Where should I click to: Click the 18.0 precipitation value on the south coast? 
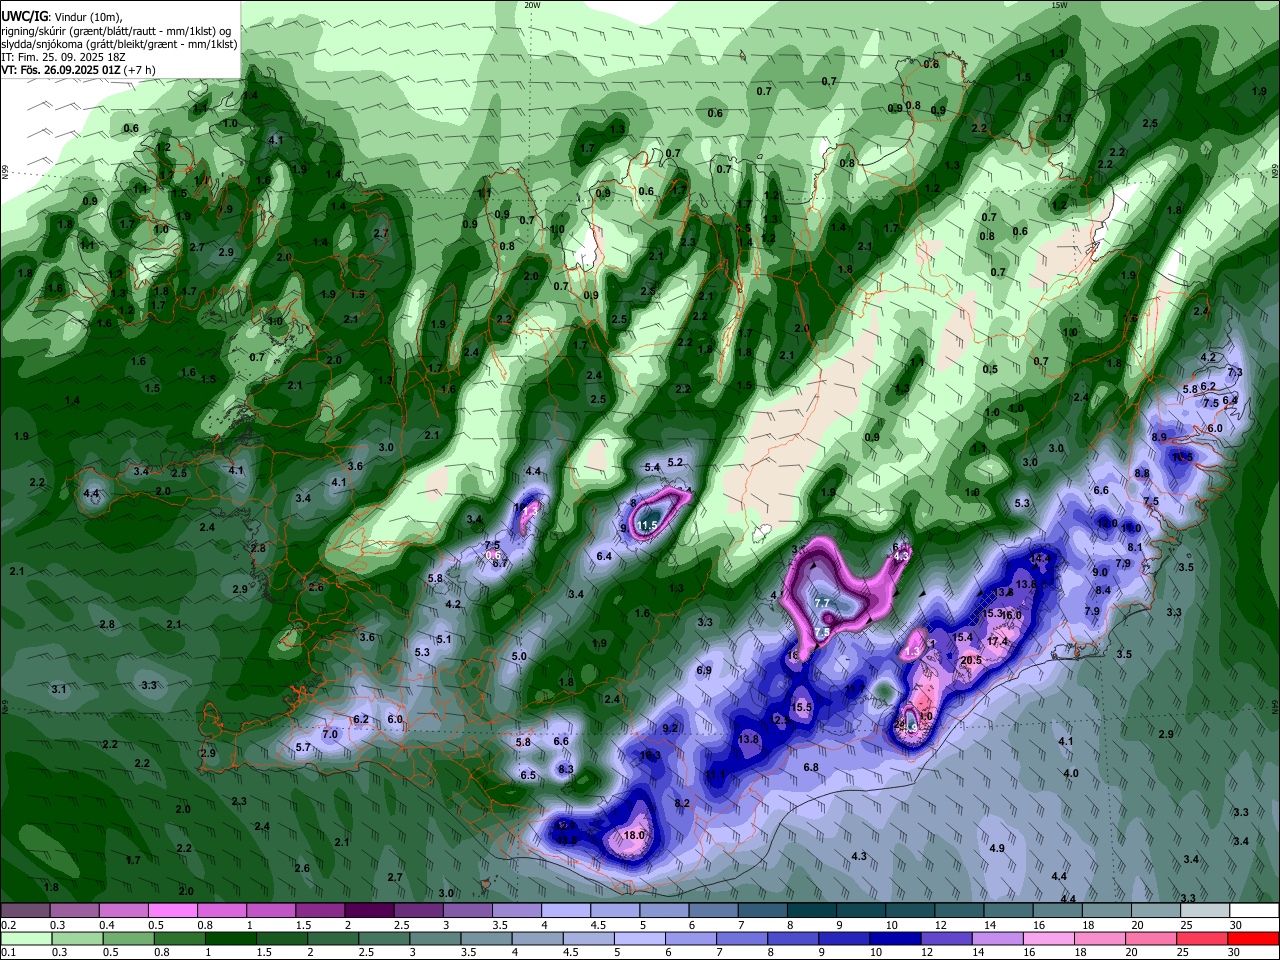coord(634,835)
